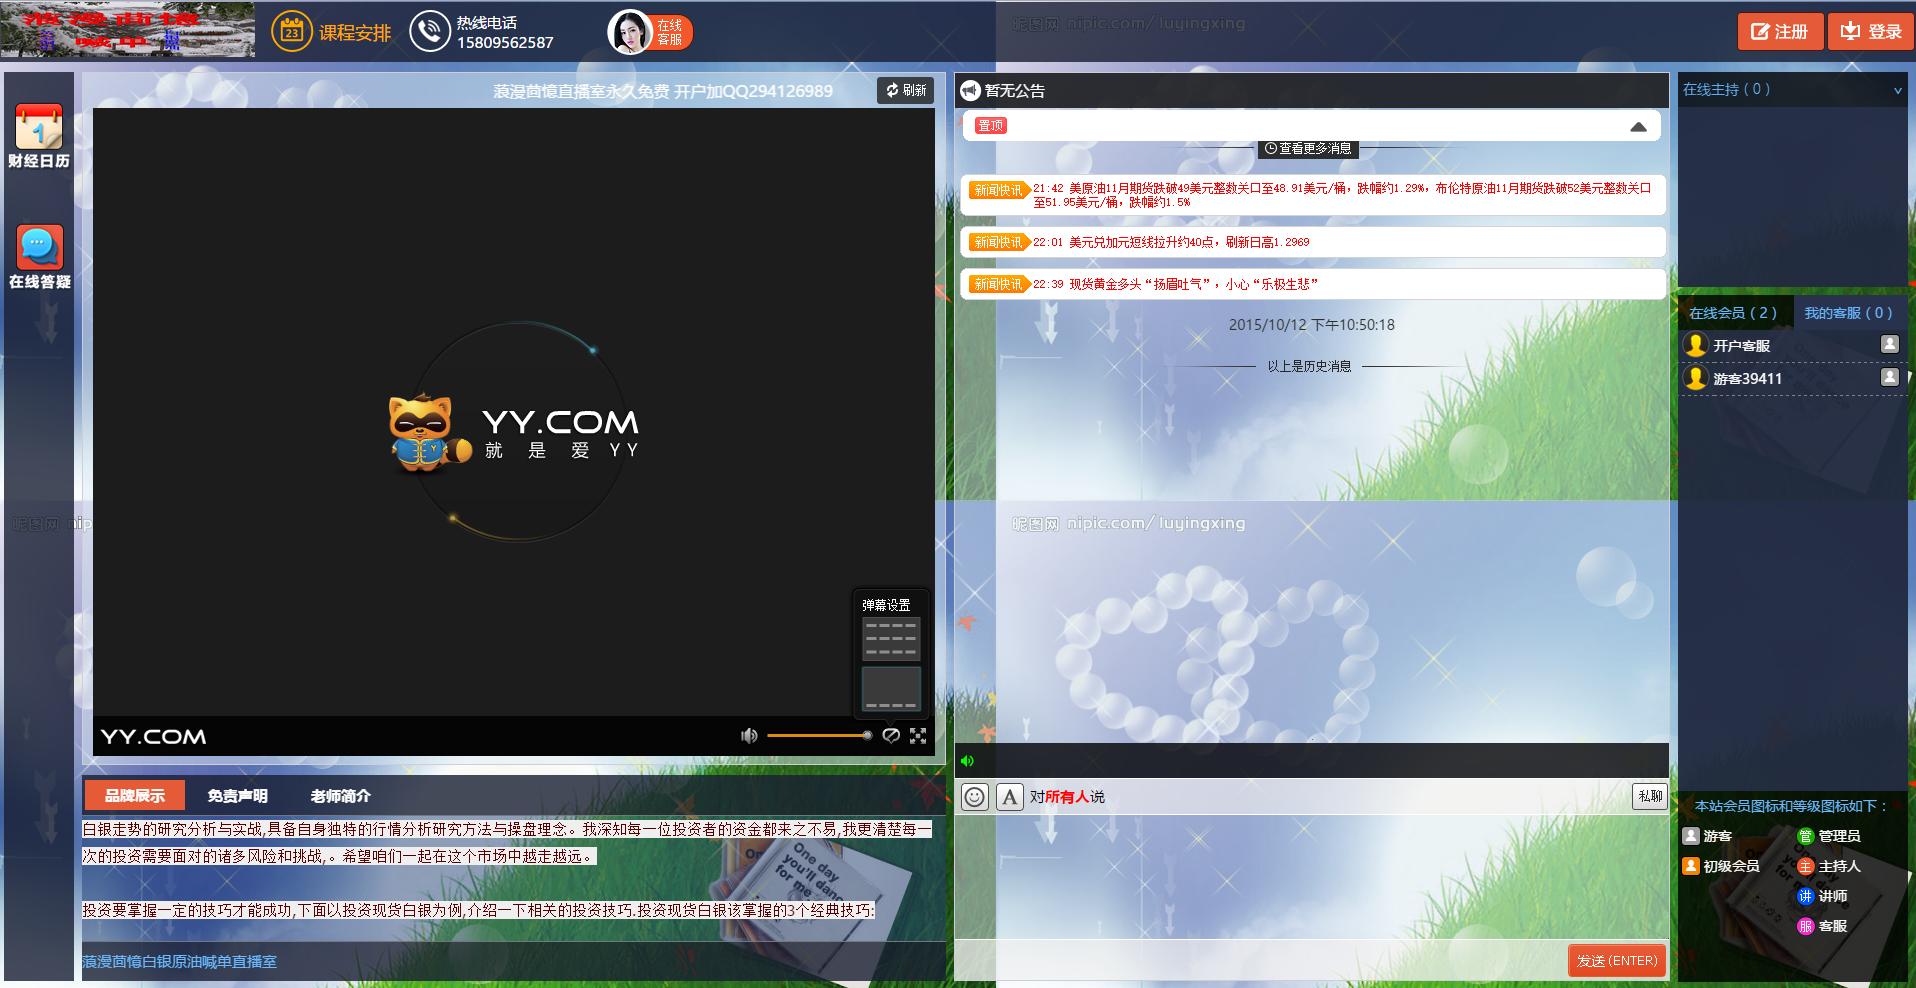Click the 客服 level icon in legend
This screenshot has width=1916, height=988.
coord(1805,926)
